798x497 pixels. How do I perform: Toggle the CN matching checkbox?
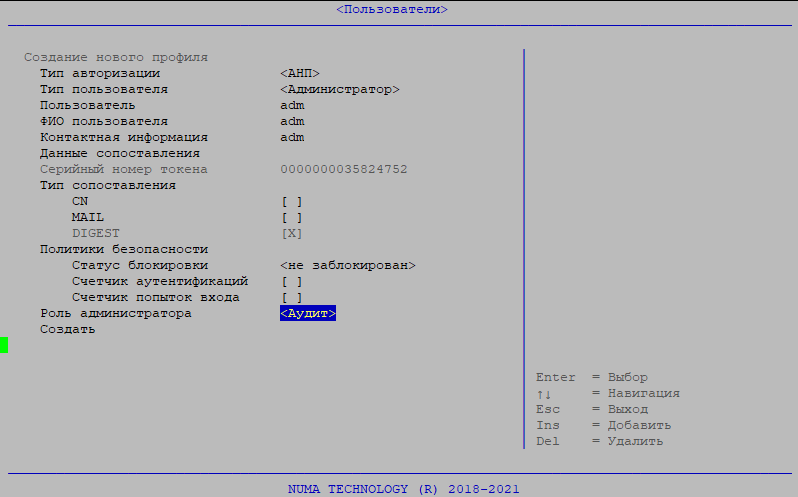291,201
